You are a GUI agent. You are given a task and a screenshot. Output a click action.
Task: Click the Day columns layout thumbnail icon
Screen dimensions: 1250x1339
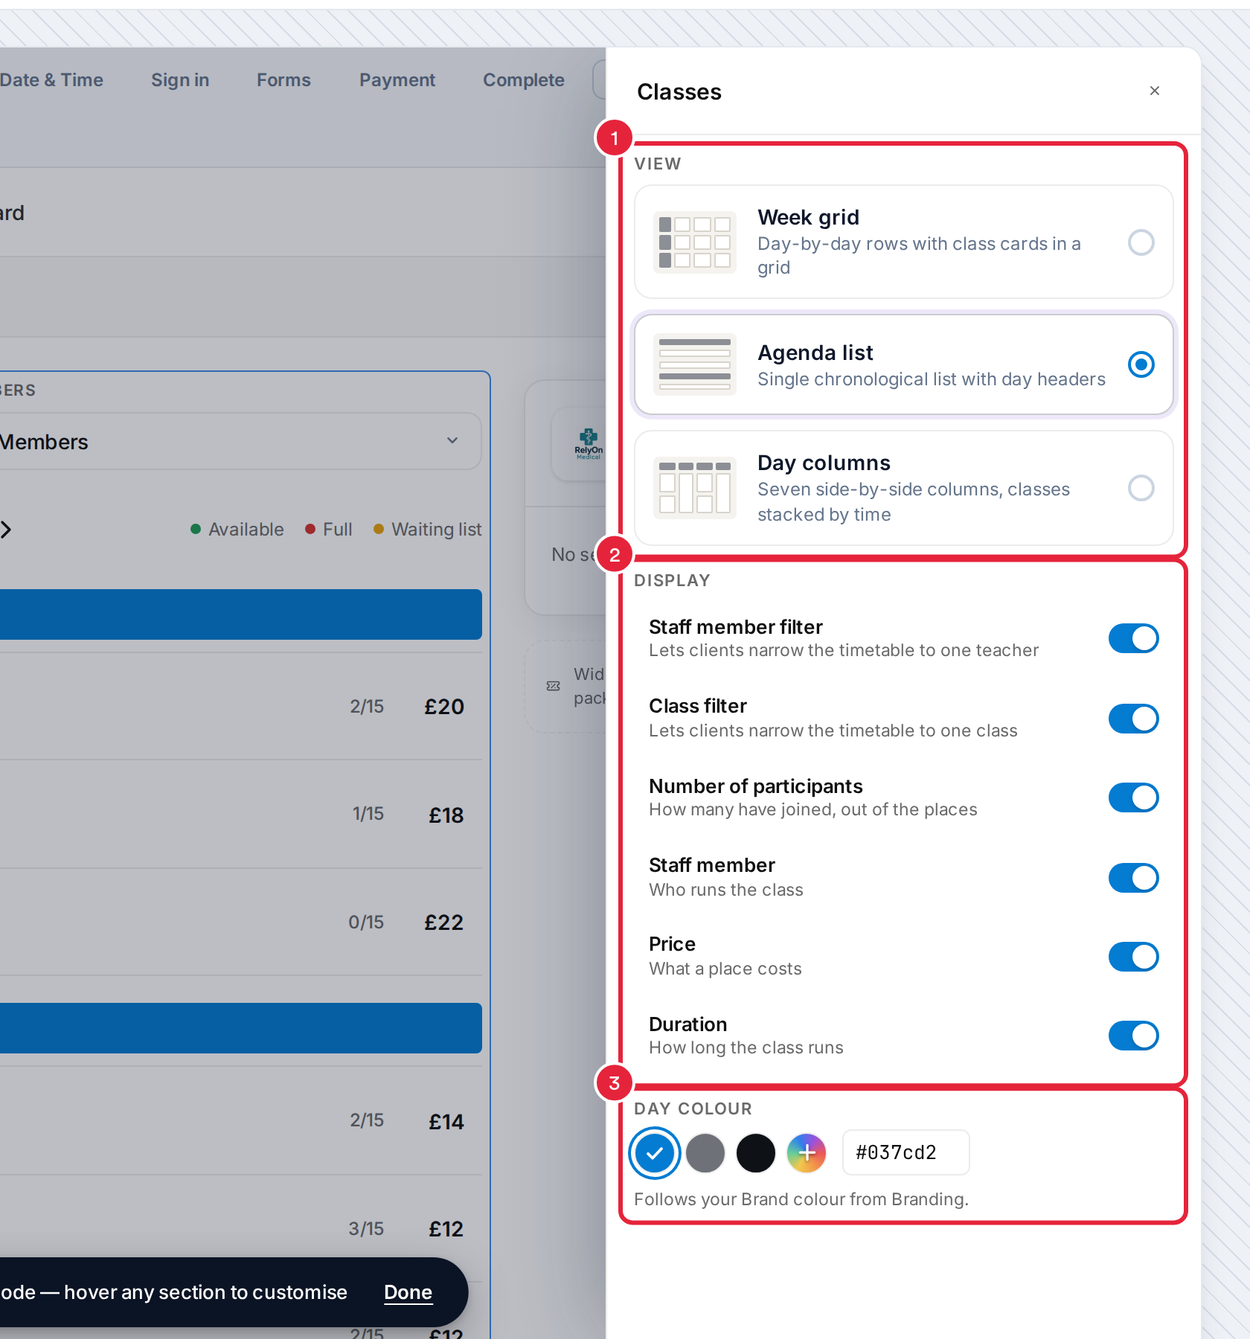point(695,488)
